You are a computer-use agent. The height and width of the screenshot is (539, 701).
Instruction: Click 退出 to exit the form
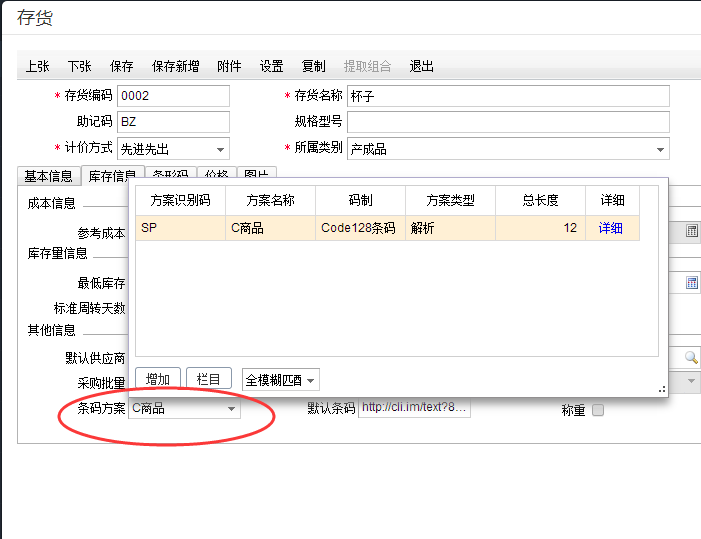422,67
